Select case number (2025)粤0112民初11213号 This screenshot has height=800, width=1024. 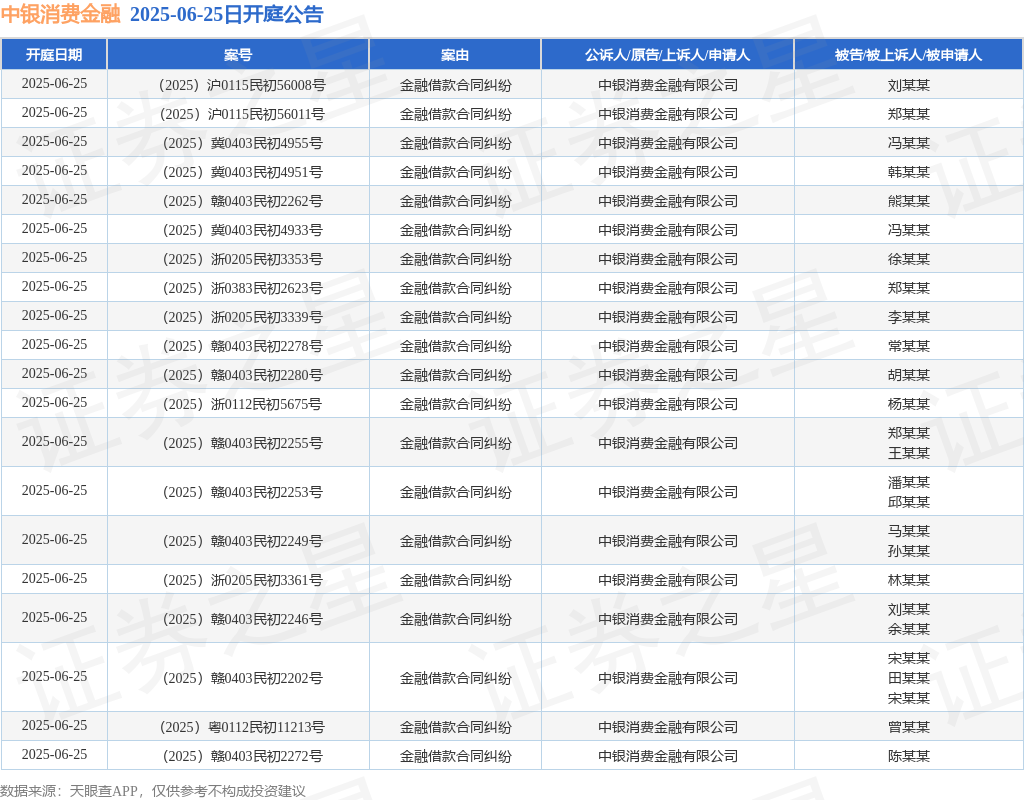click(242, 727)
